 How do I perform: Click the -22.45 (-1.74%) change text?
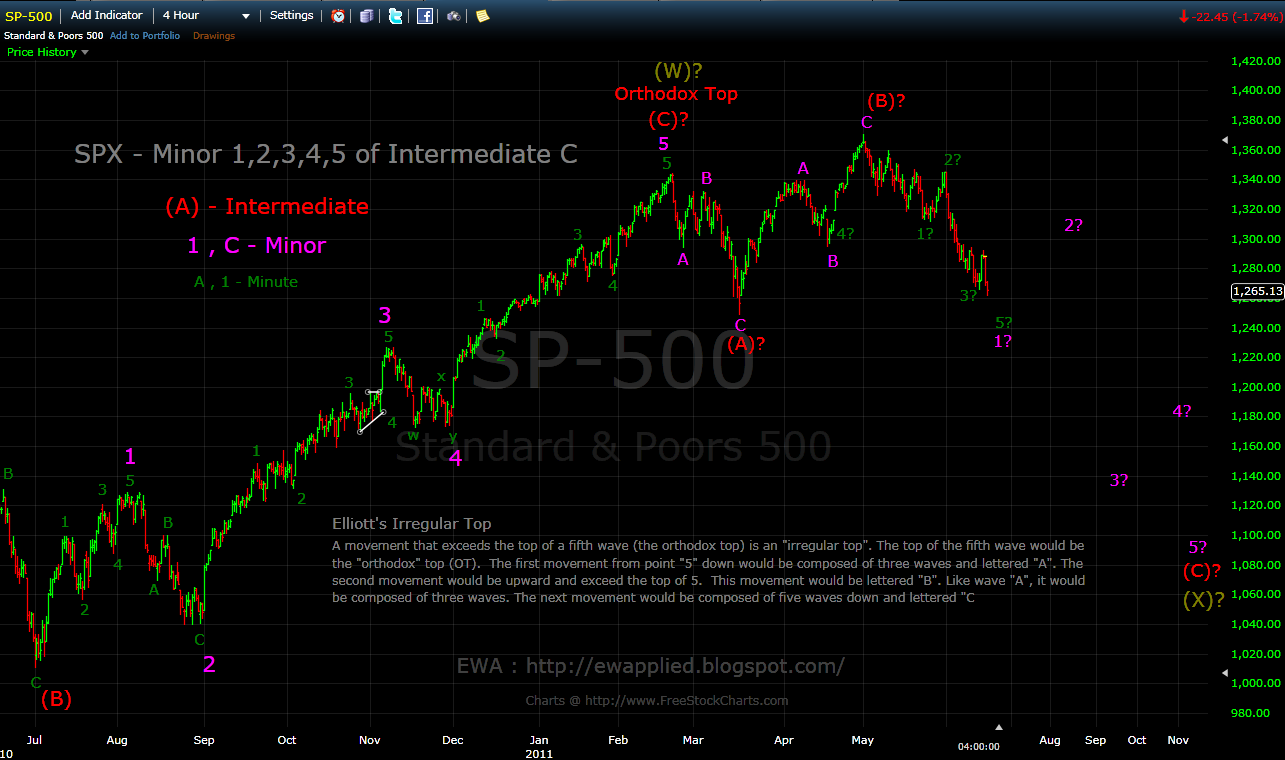click(x=1236, y=16)
